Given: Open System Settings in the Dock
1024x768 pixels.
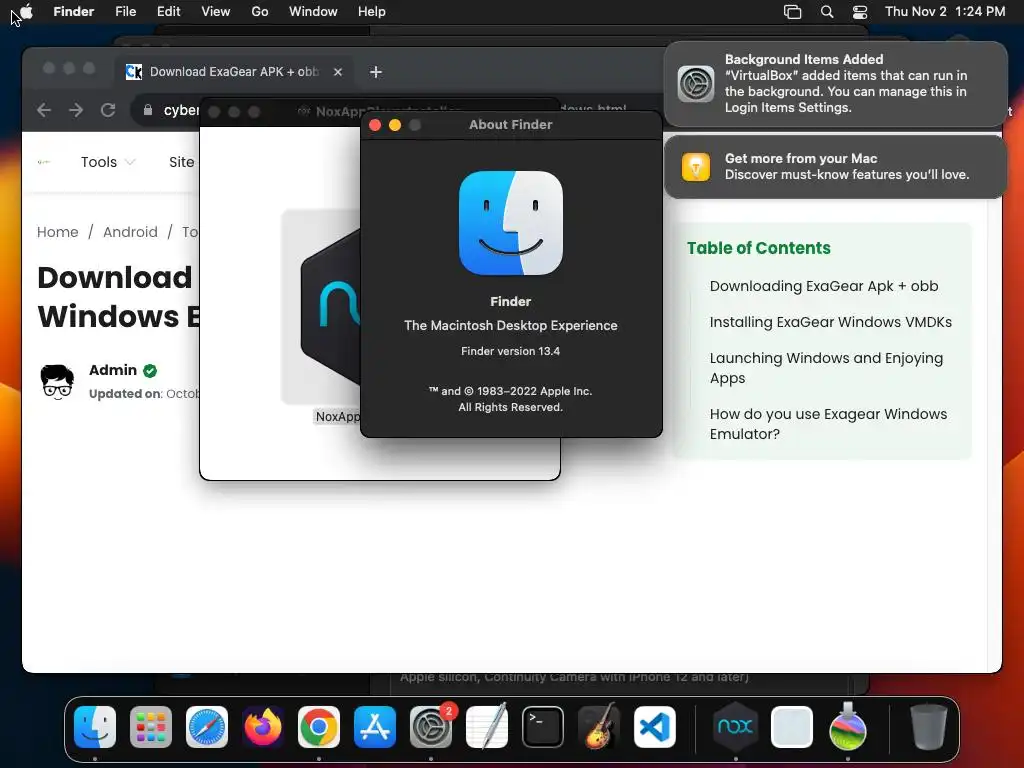Looking at the screenshot, I should 431,727.
